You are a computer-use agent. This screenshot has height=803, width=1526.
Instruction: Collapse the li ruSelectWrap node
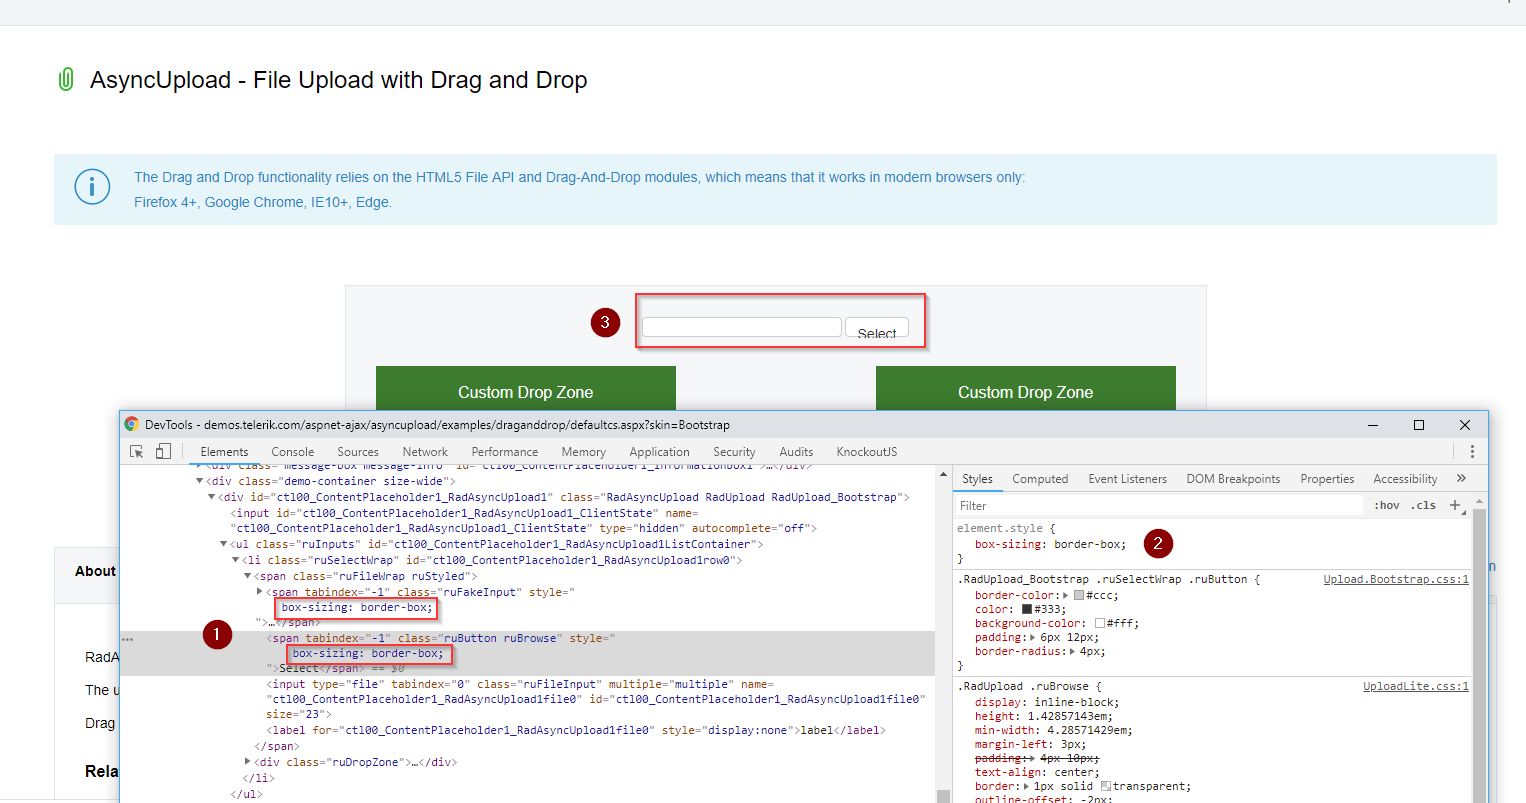tap(235, 560)
